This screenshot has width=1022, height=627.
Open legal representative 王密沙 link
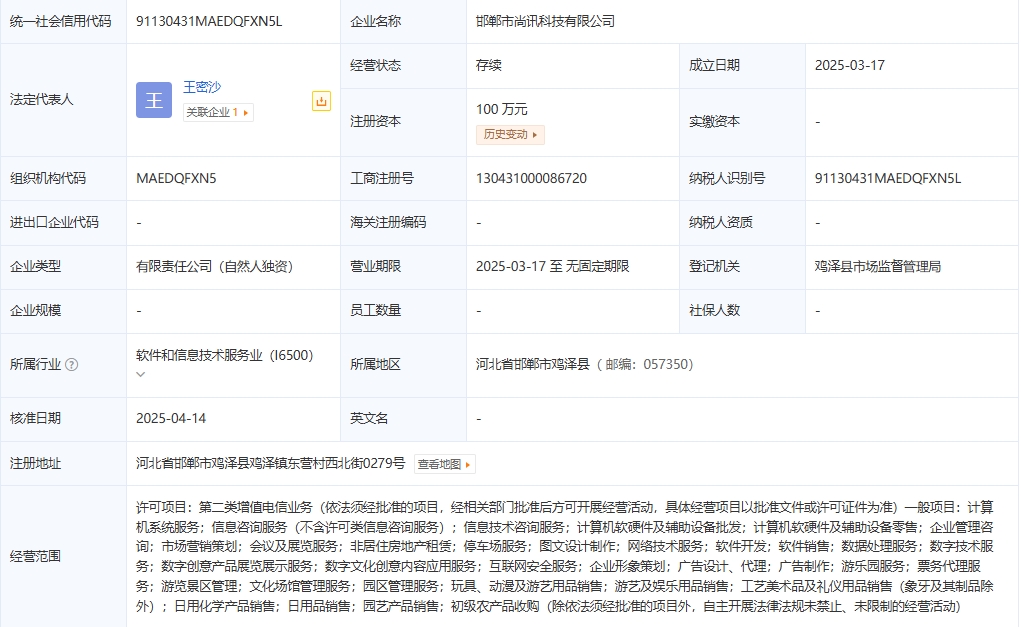pyautogui.click(x=202, y=87)
